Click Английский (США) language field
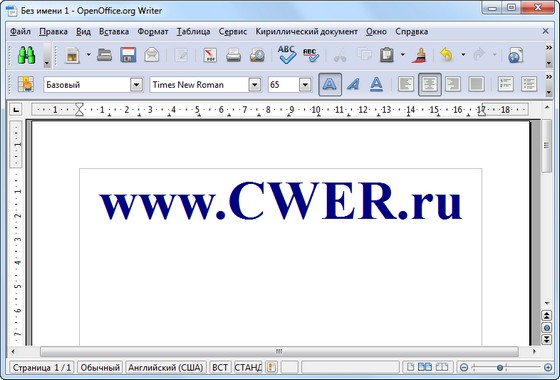 pyautogui.click(x=166, y=367)
